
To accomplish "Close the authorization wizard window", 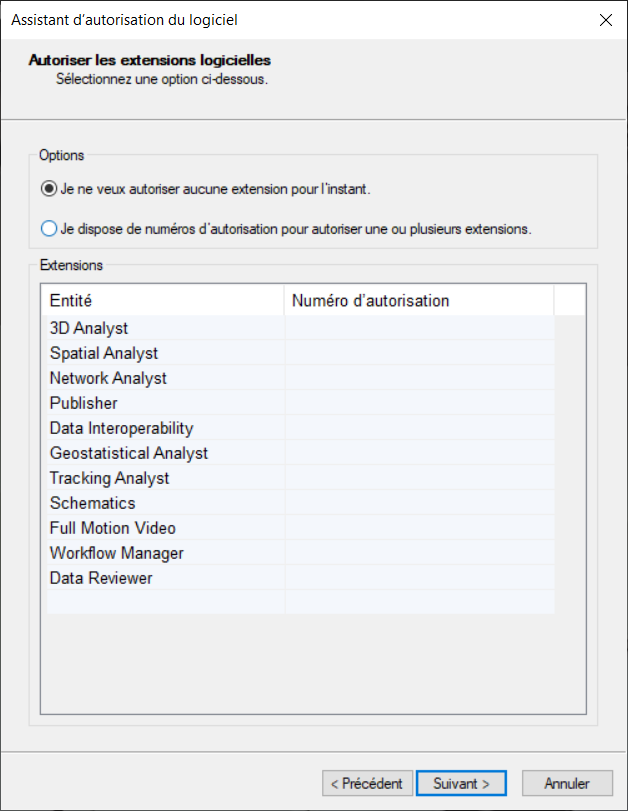I will (x=605, y=20).
